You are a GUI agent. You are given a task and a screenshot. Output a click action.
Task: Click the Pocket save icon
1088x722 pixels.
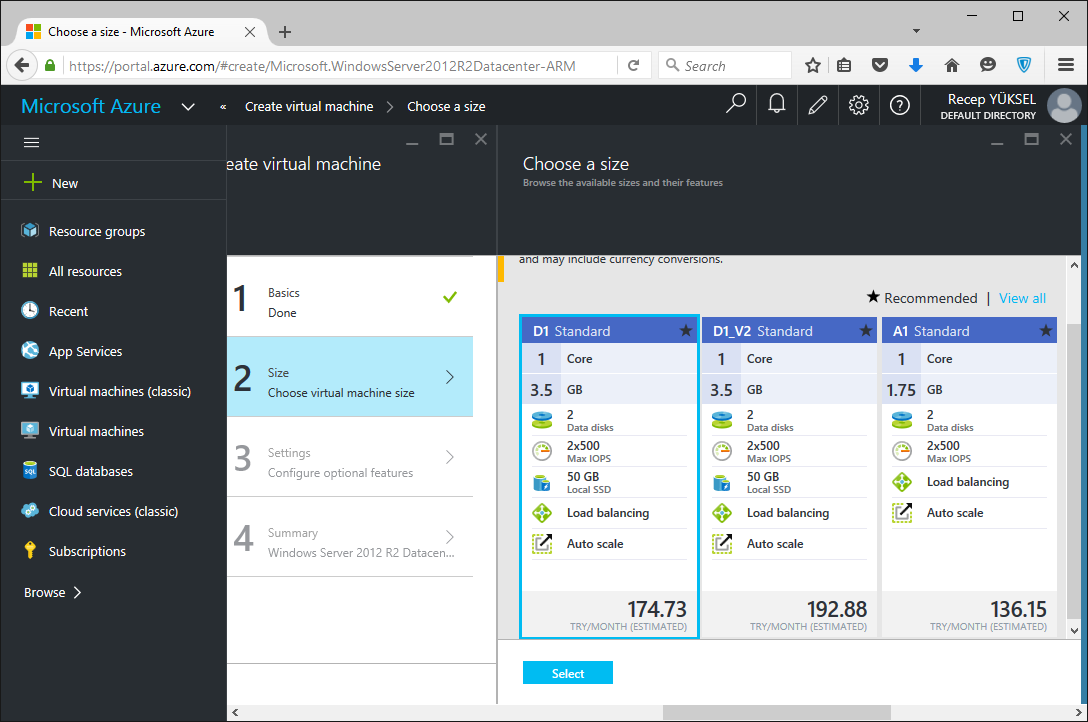(880, 65)
